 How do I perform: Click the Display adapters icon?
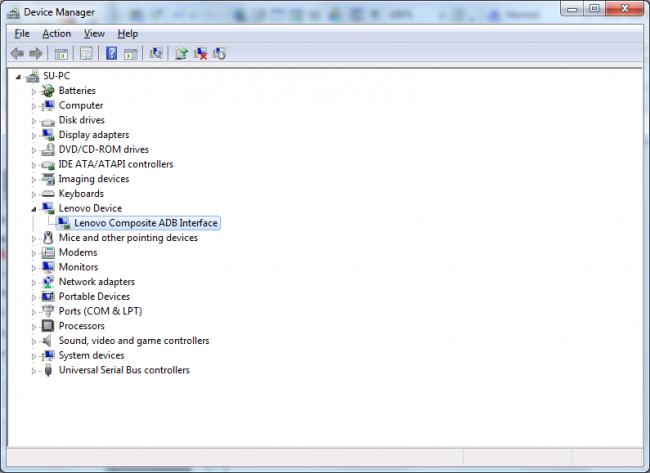coord(48,135)
